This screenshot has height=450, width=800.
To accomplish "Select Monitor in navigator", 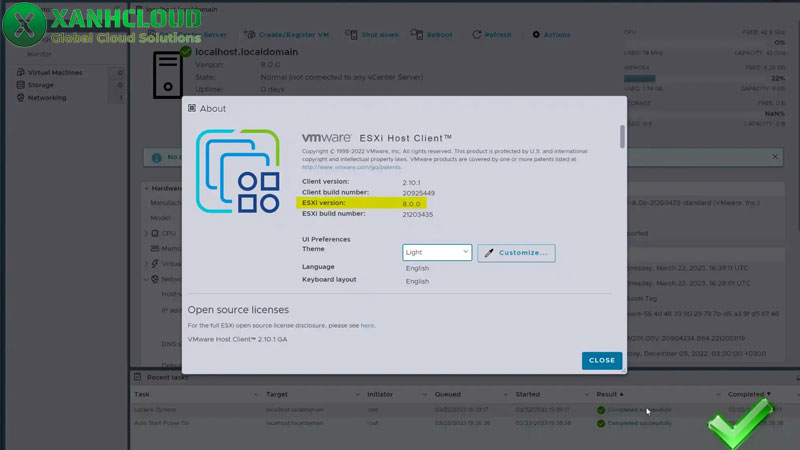I will pyautogui.click(x=39, y=54).
